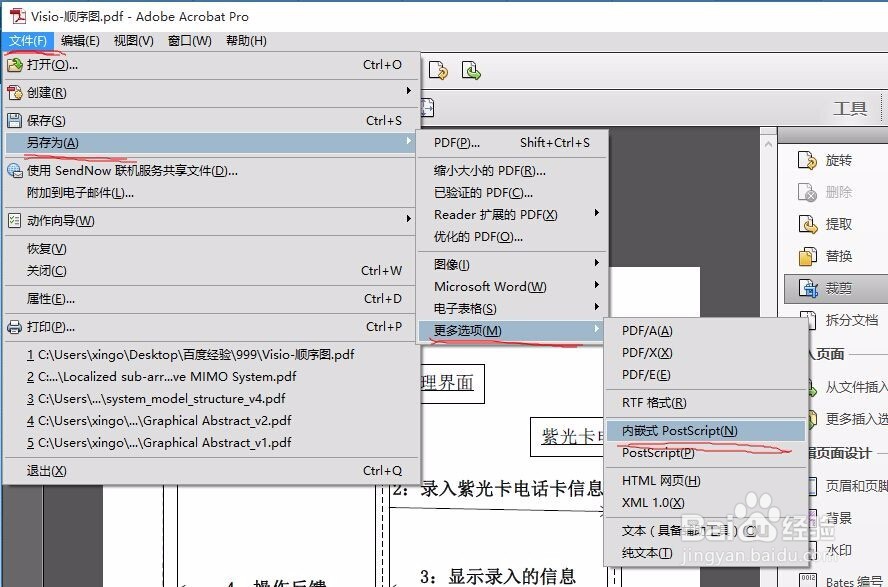
Task: Select 纯文本(T) format
Action: click(706, 552)
